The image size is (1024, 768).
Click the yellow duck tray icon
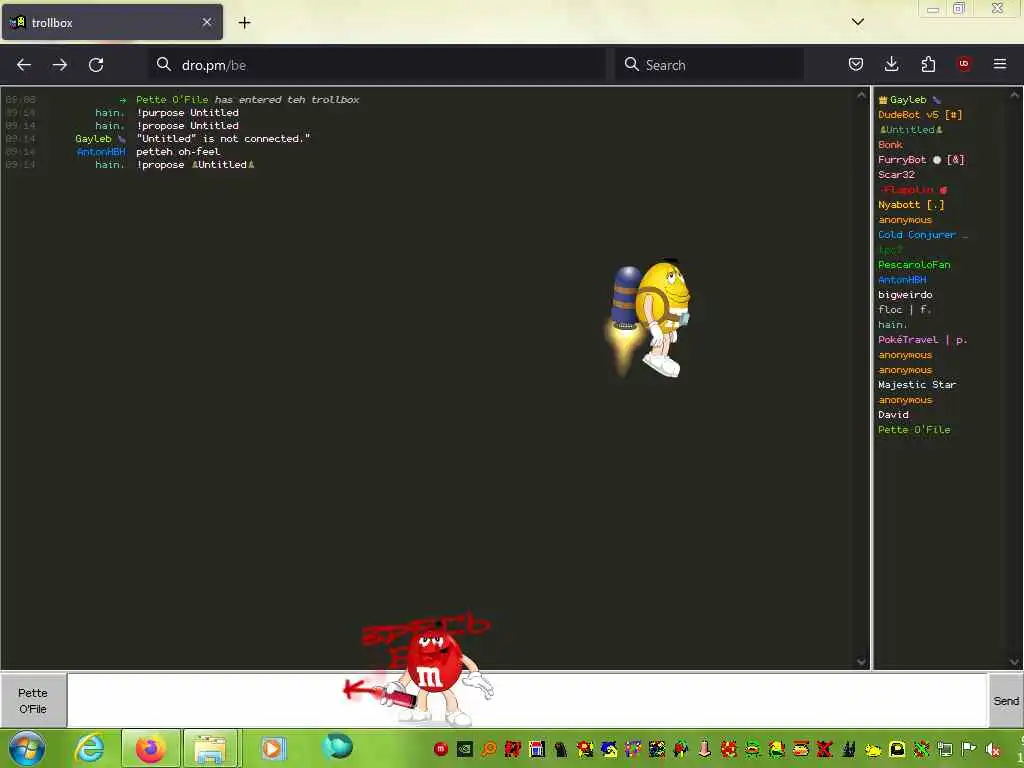click(873, 750)
